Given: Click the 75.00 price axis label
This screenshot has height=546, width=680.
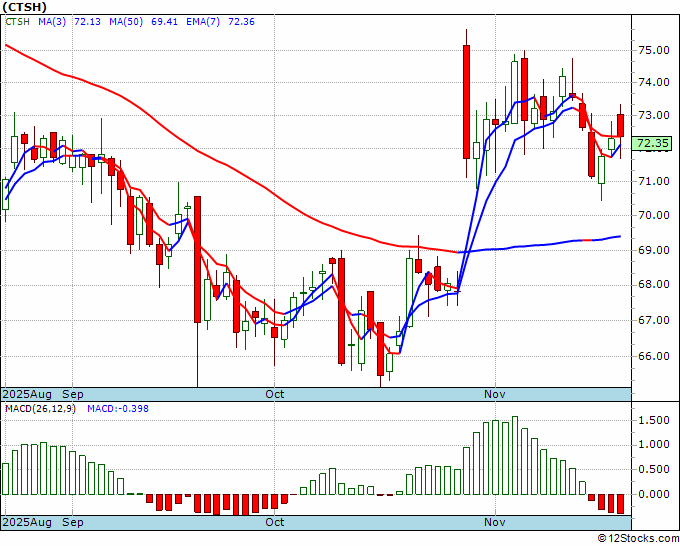Looking at the screenshot, I should pyautogui.click(x=654, y=50).
